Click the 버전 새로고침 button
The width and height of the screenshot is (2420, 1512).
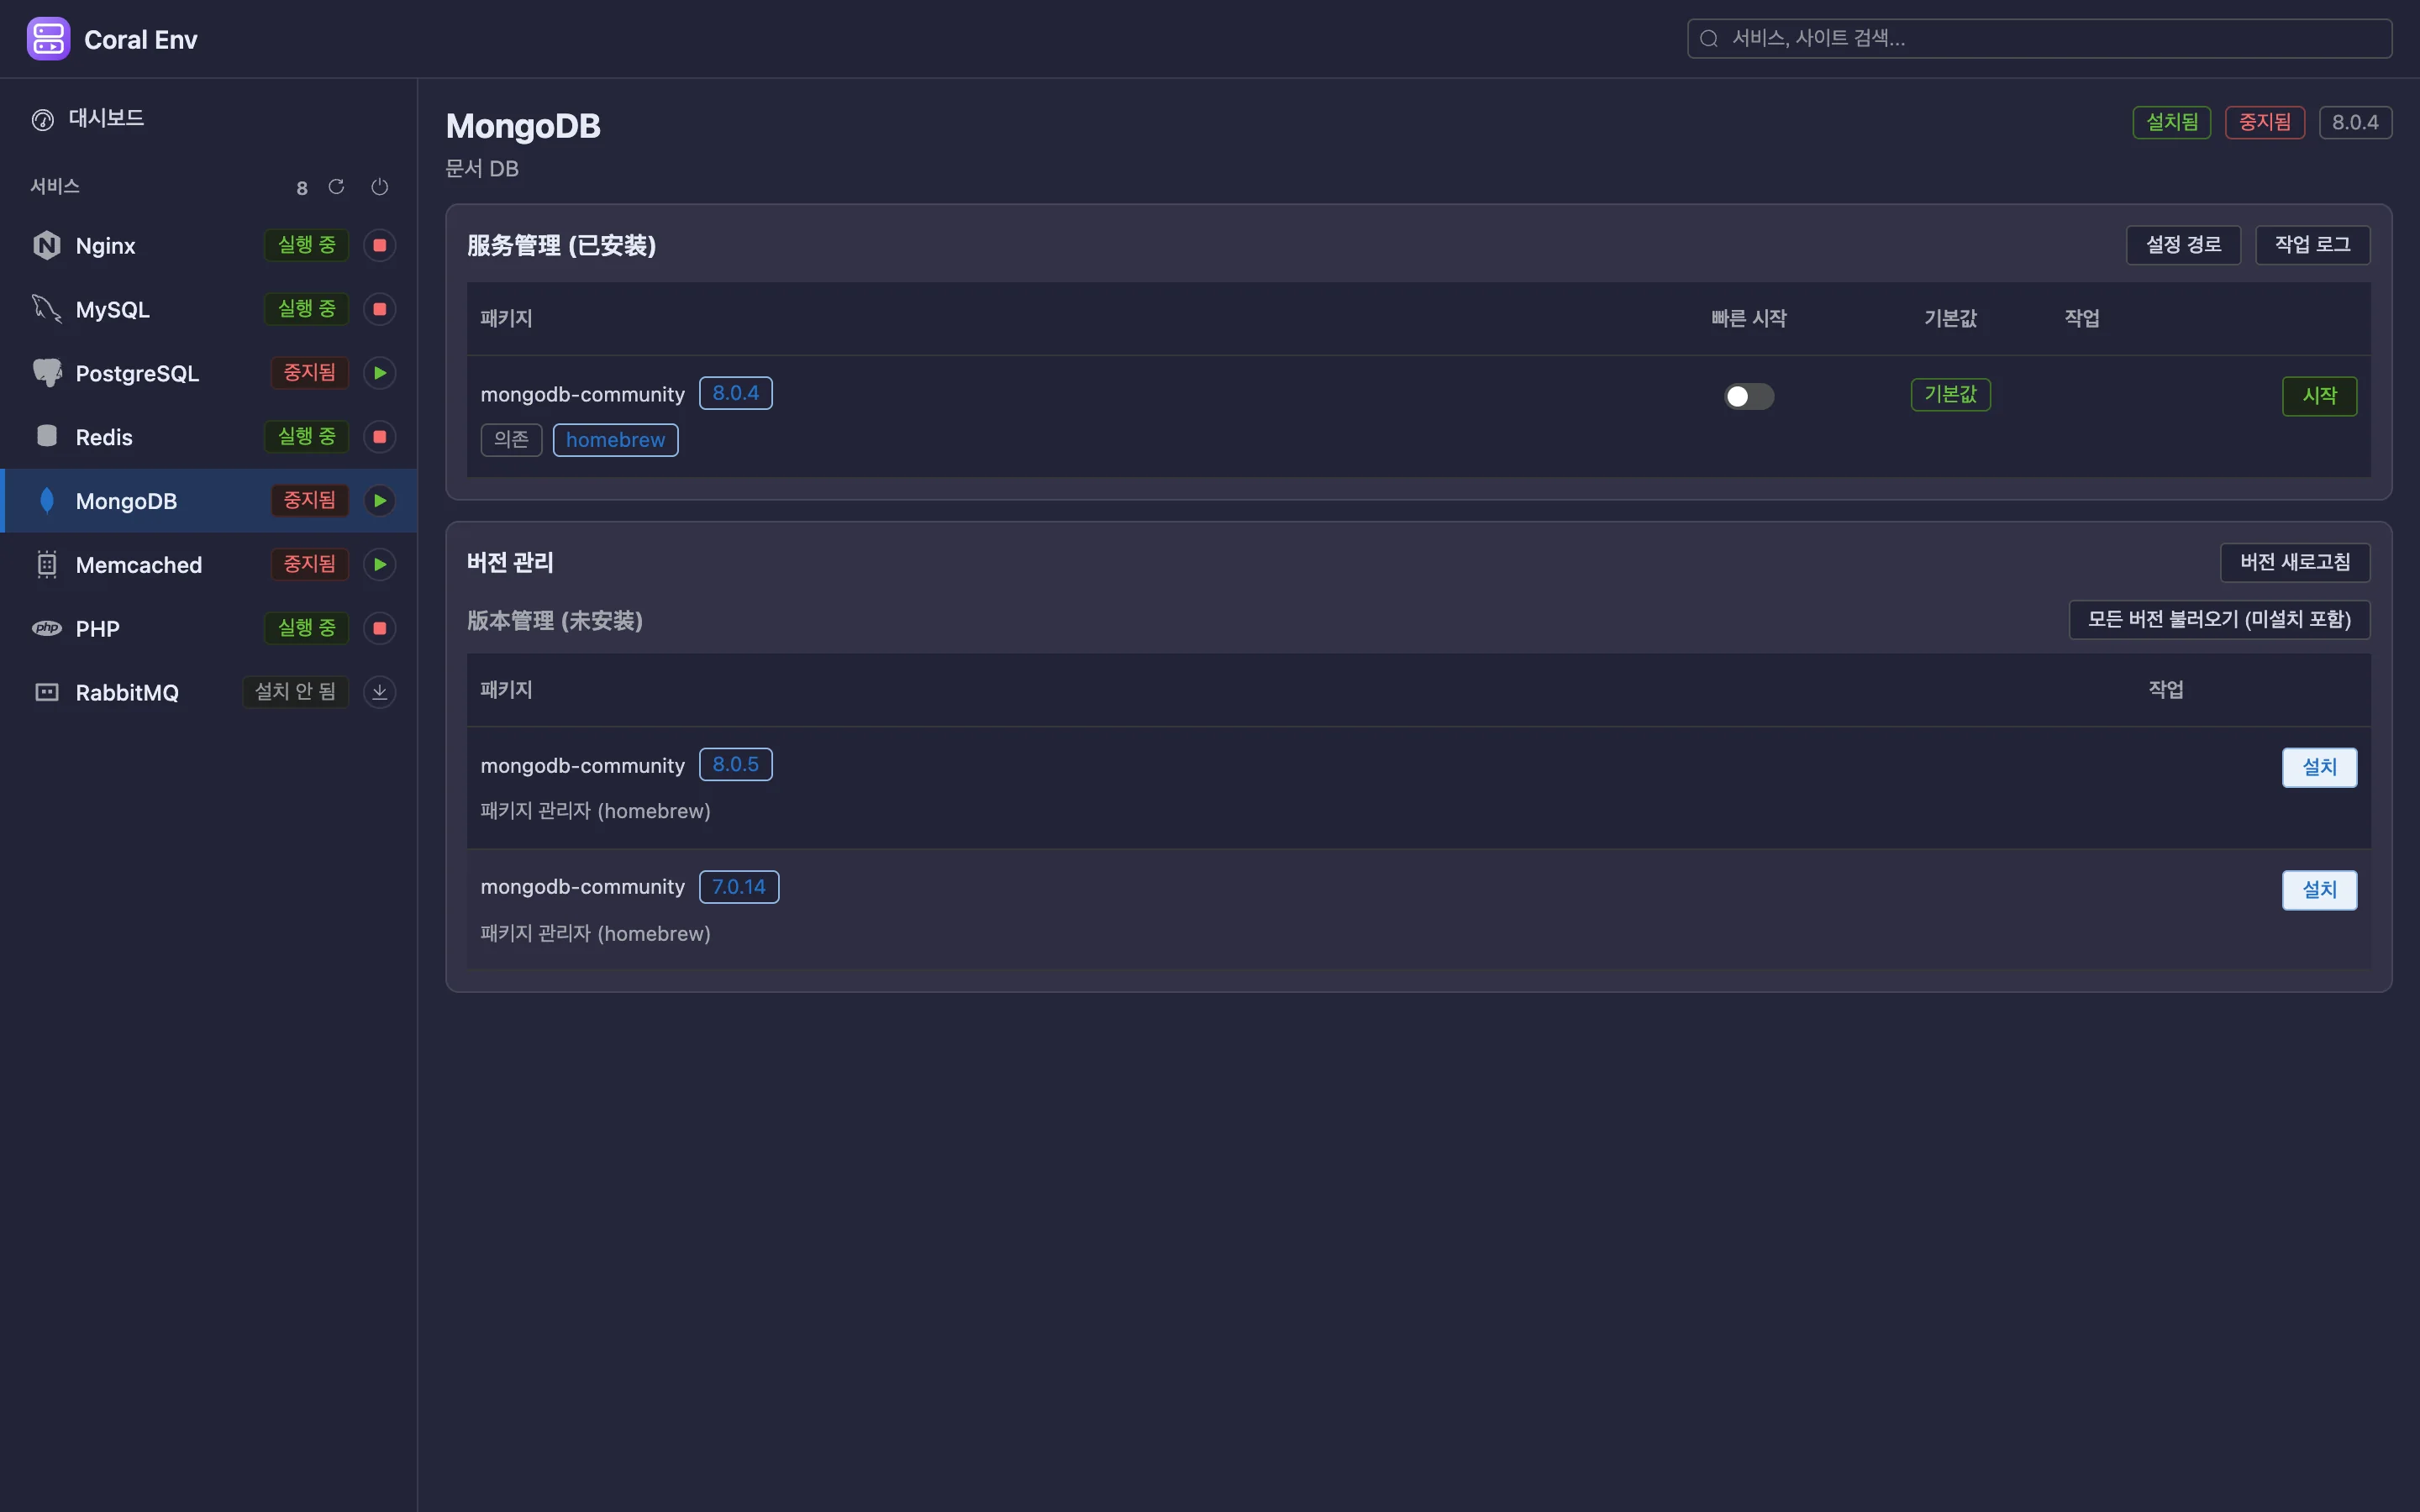(x=2295, y=562)
